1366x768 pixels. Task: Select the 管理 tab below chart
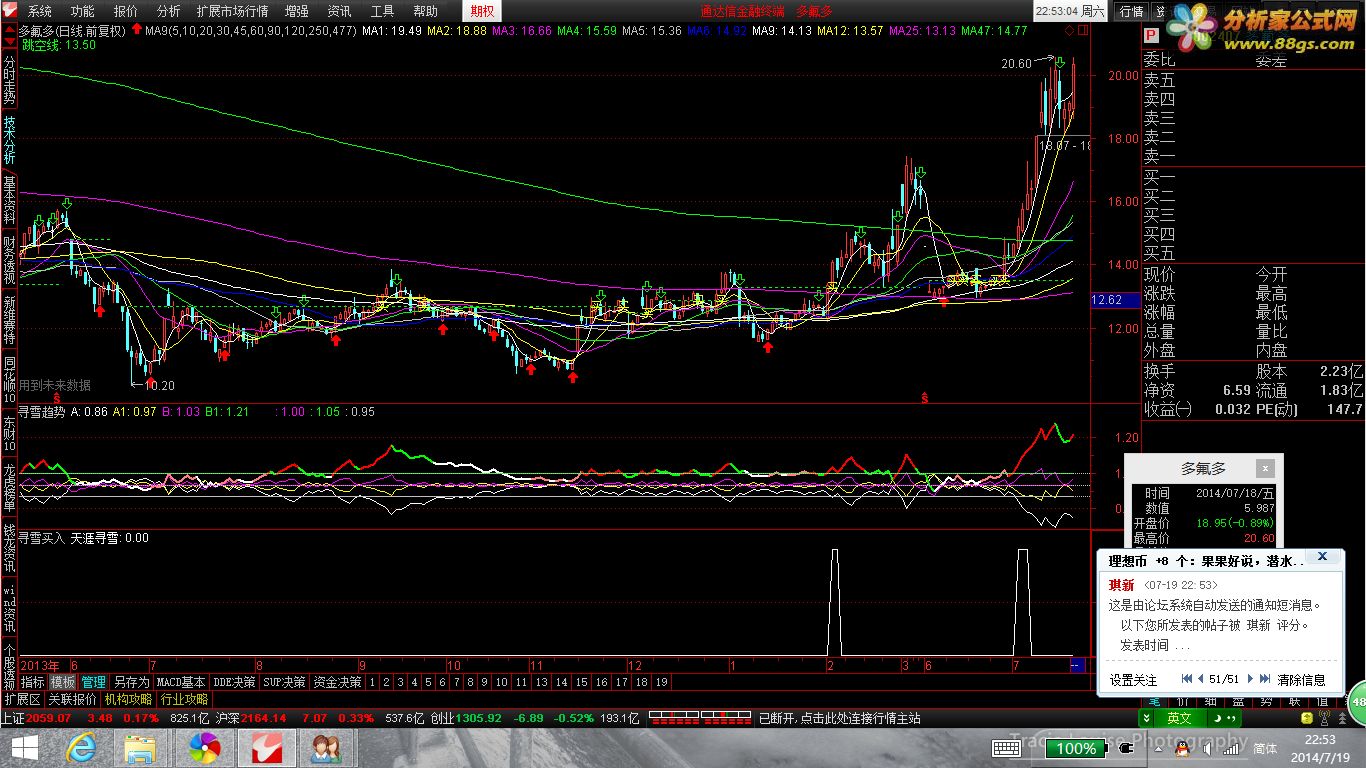(94, 682)
